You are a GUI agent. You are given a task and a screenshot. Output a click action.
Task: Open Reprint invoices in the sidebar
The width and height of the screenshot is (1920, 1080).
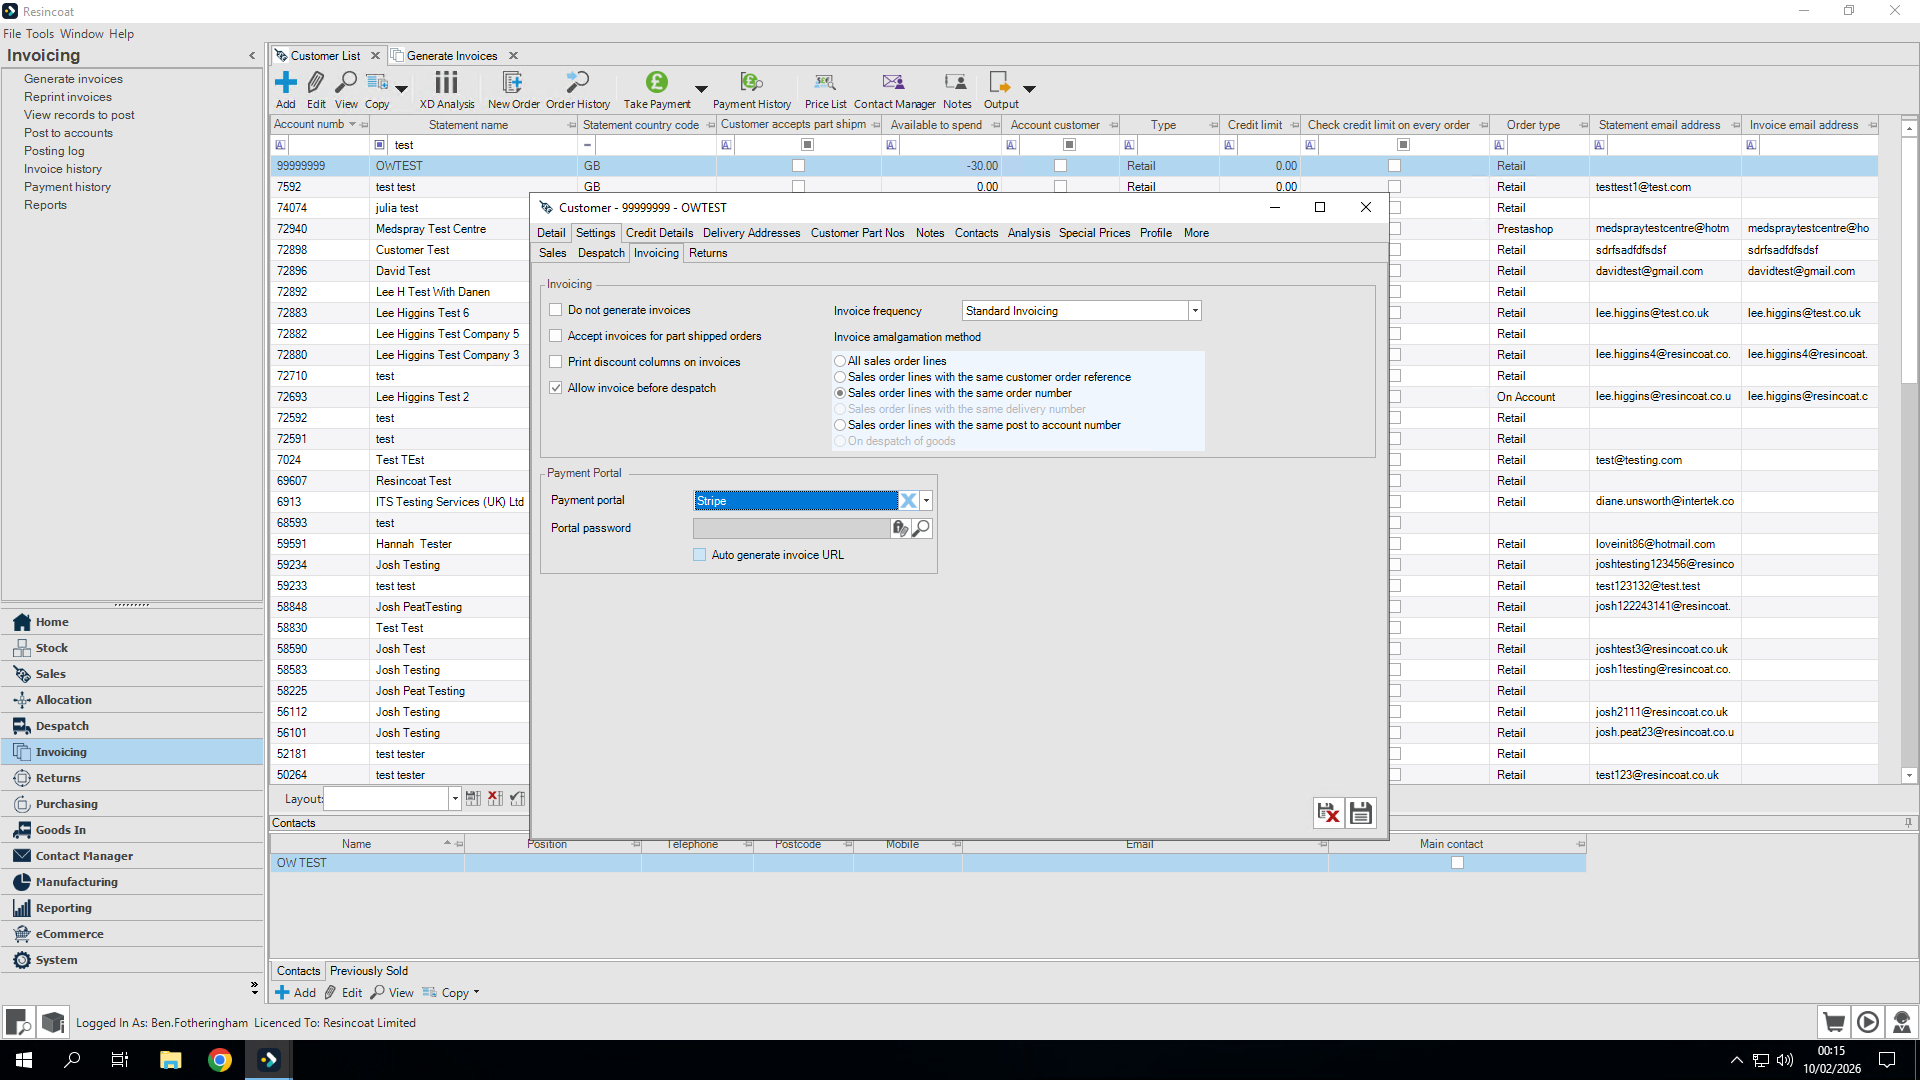point(68,97)
